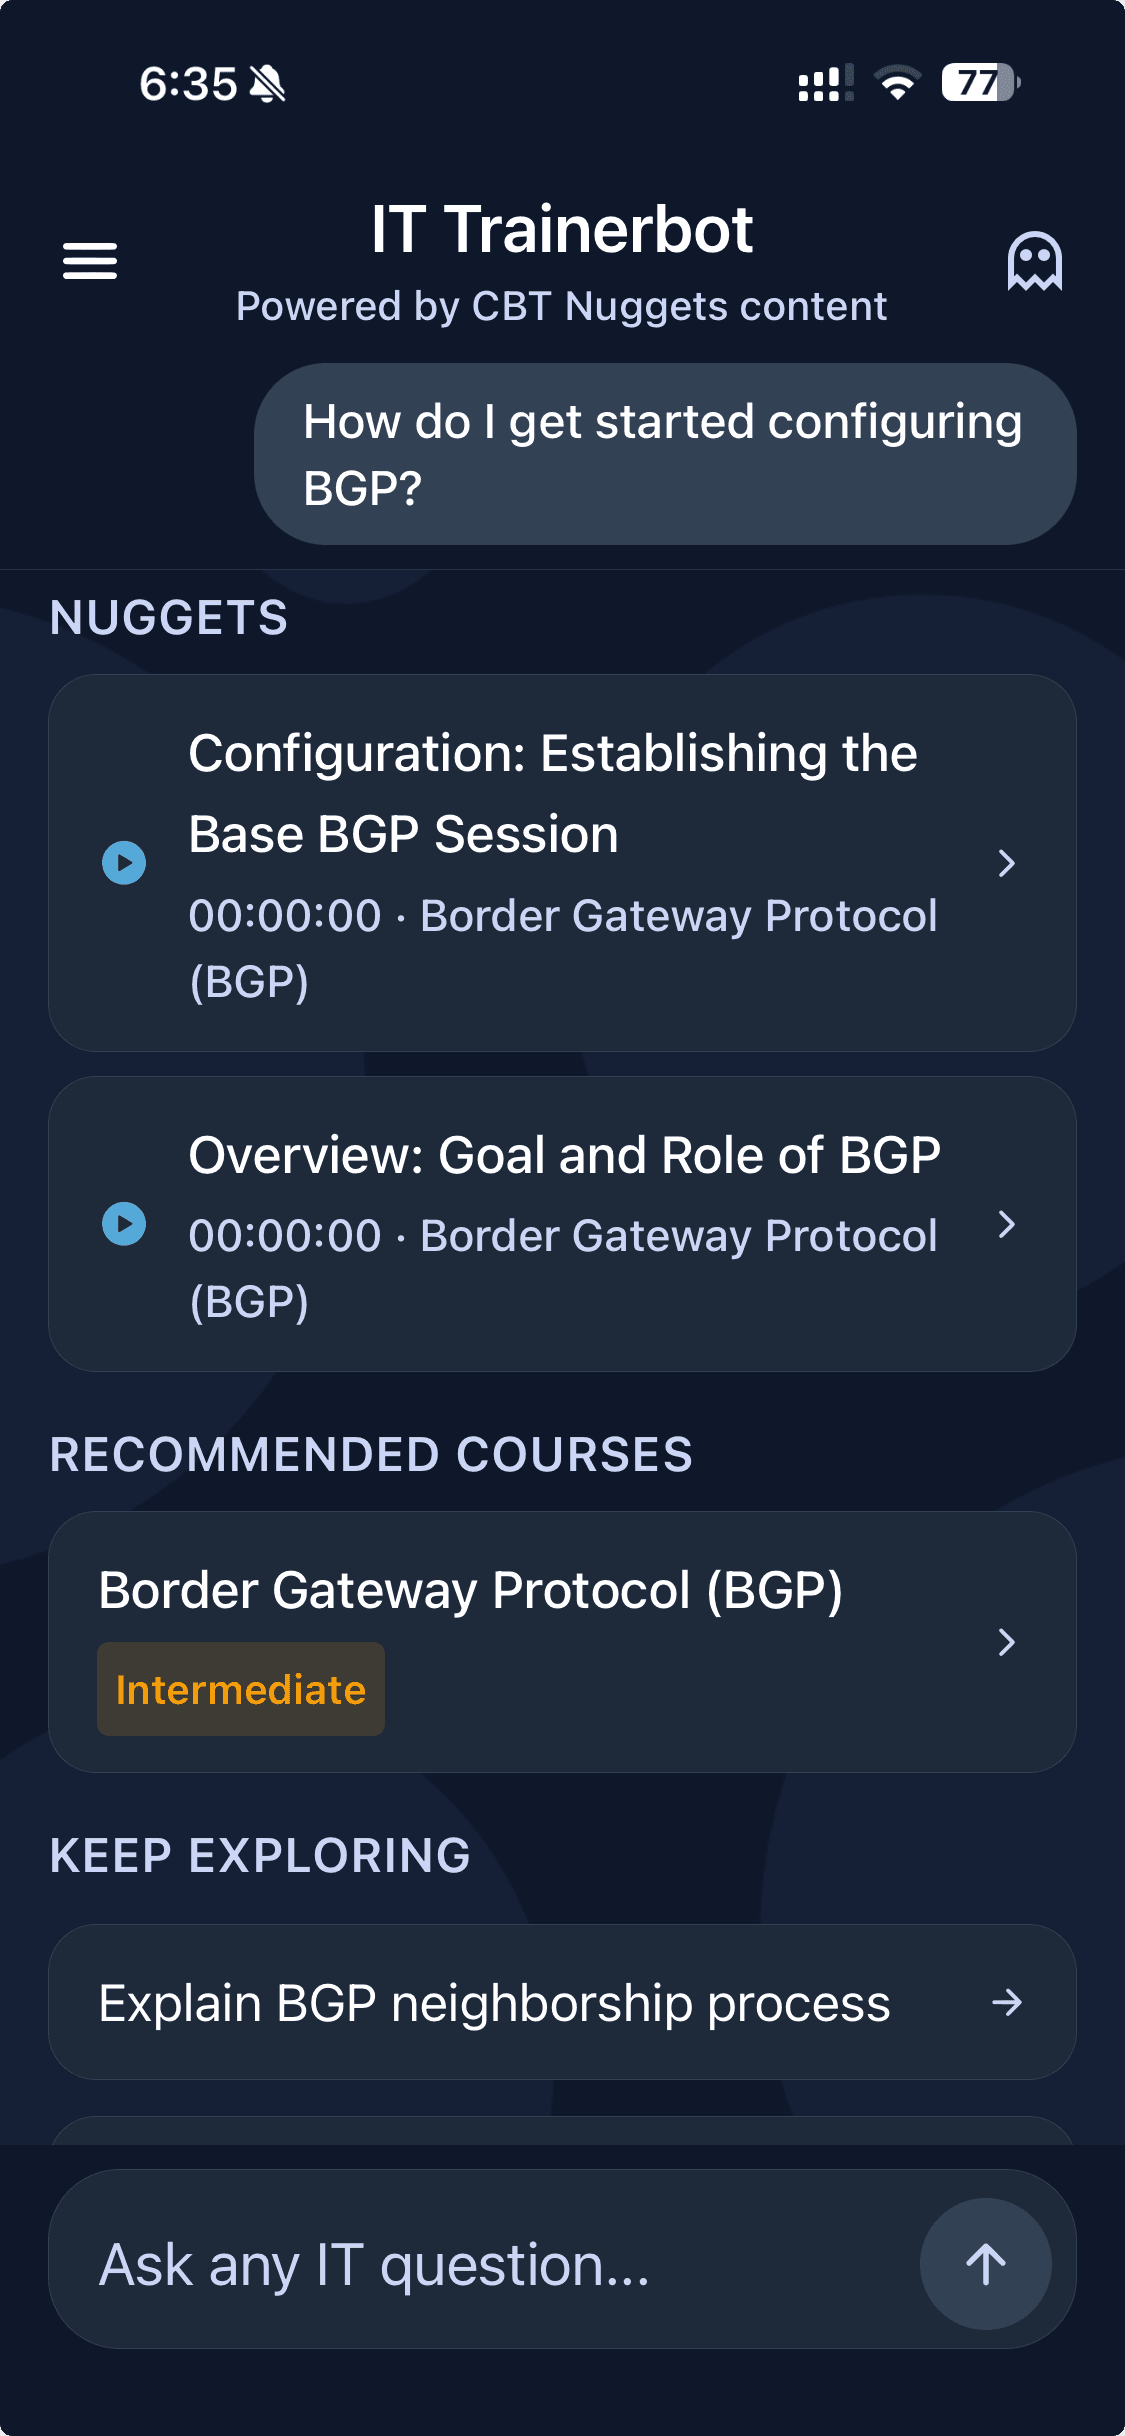
Task: Open the hamburger menu
Action: click(x=90, y=261)
